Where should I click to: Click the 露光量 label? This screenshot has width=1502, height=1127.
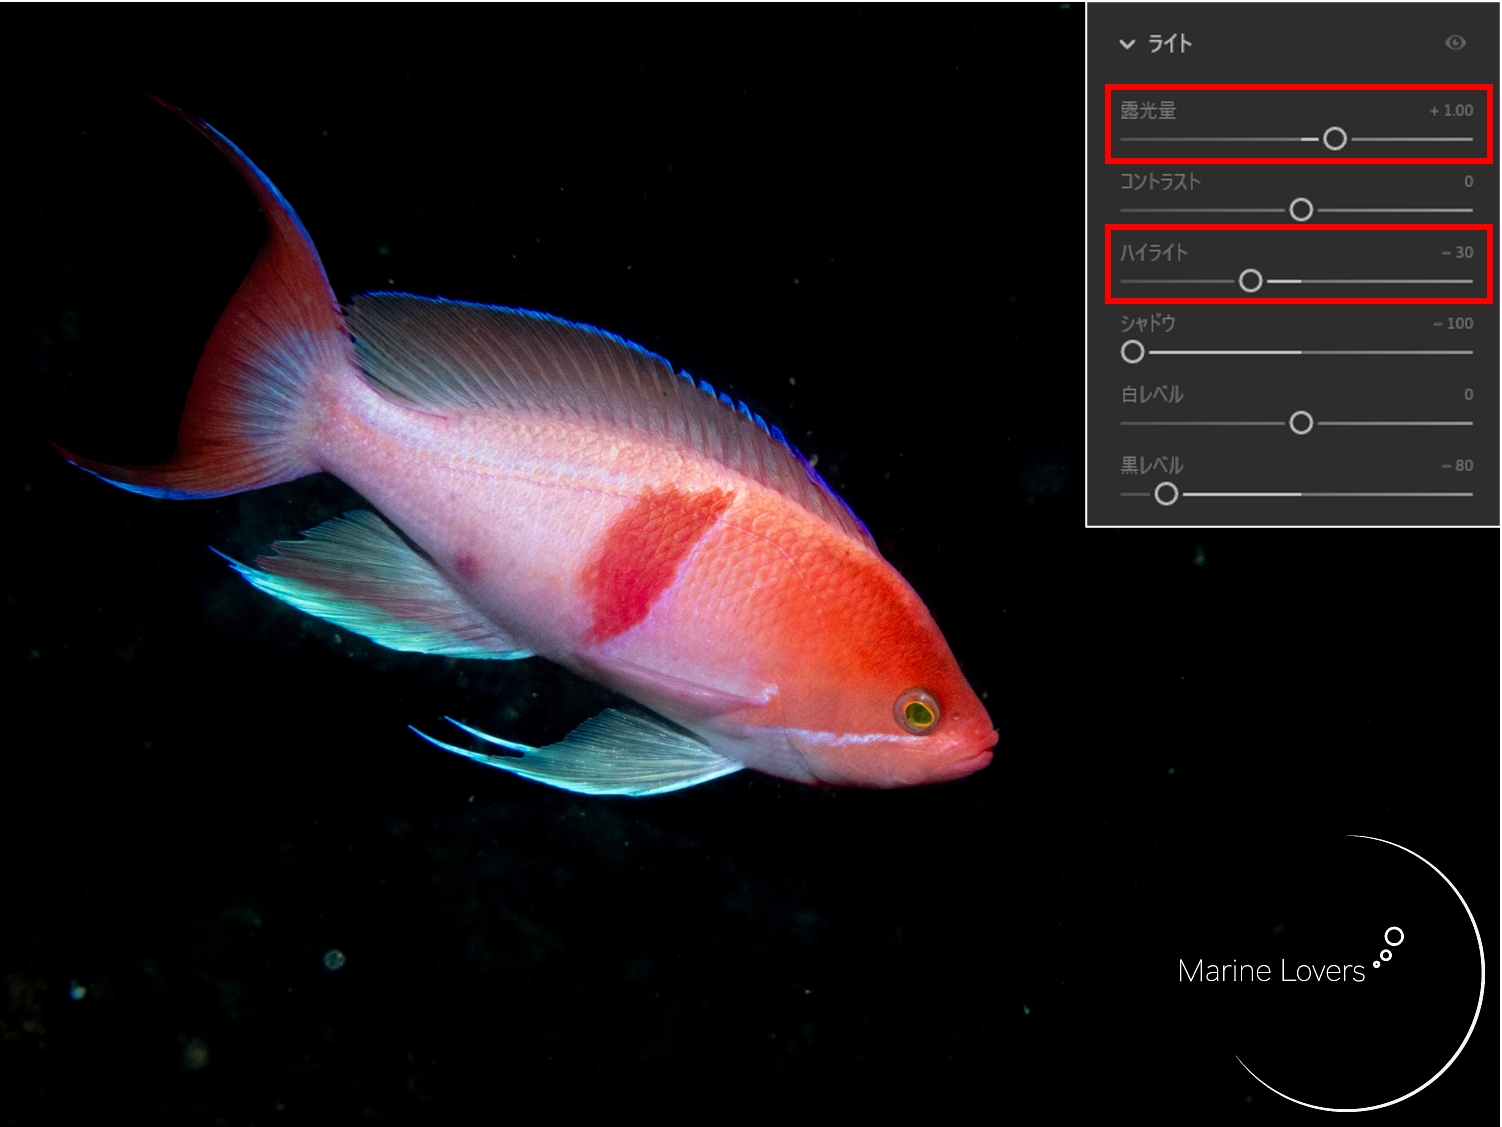[x=1148, y=111]
